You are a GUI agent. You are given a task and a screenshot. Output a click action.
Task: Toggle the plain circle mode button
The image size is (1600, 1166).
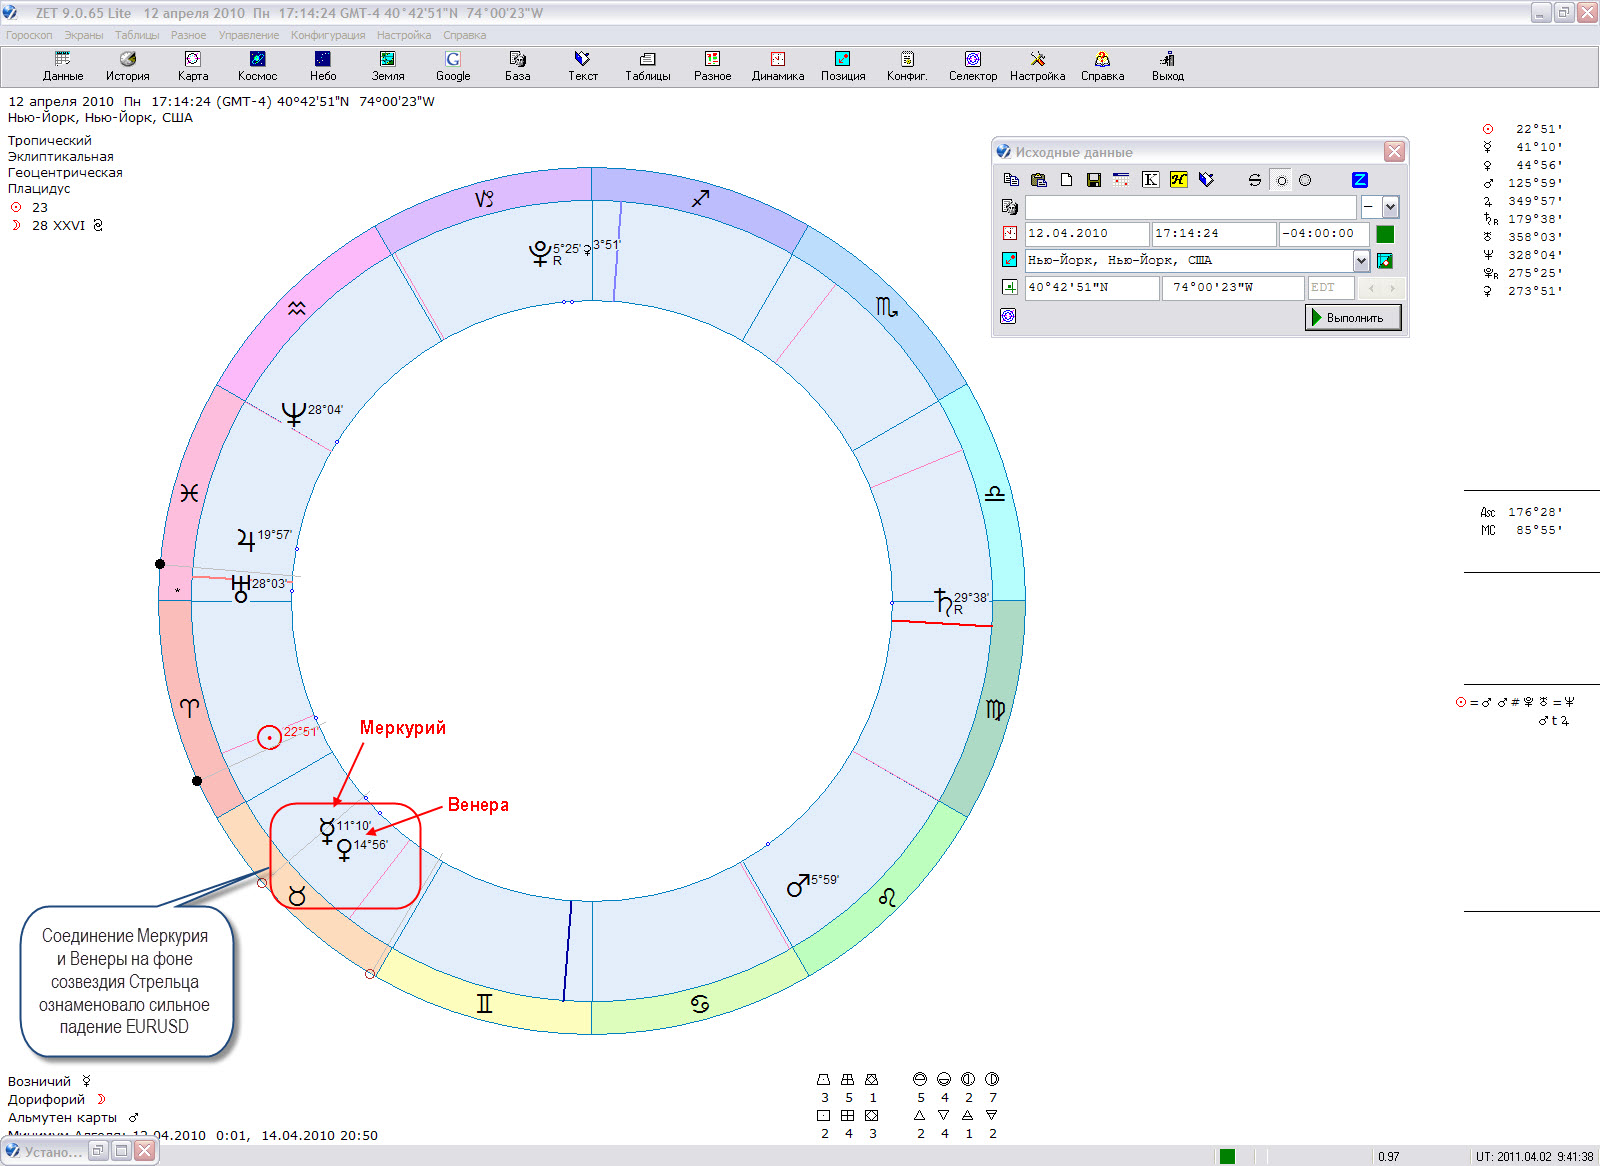pos(1305,180)
